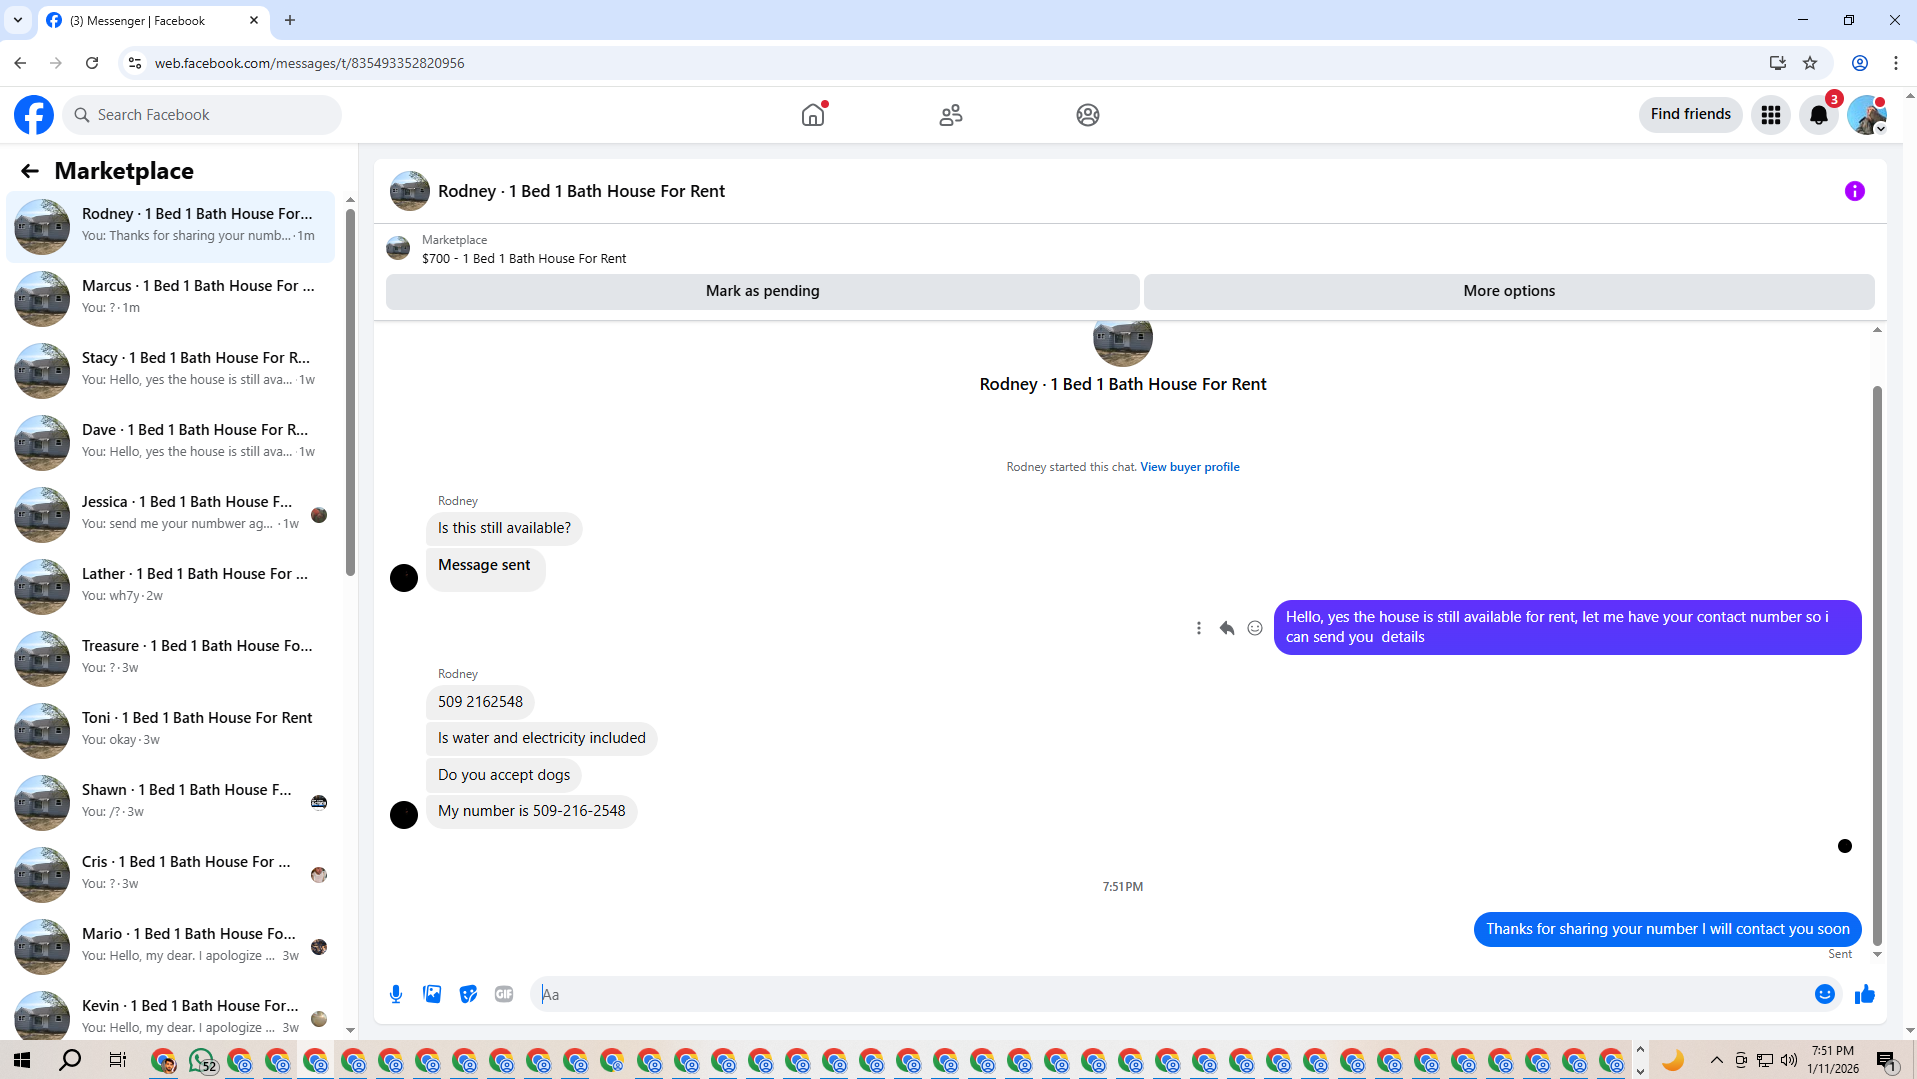Open the tab search dropdown arrow
The width and height of the screenshot is (1917, 1079).
coord(18,20)
